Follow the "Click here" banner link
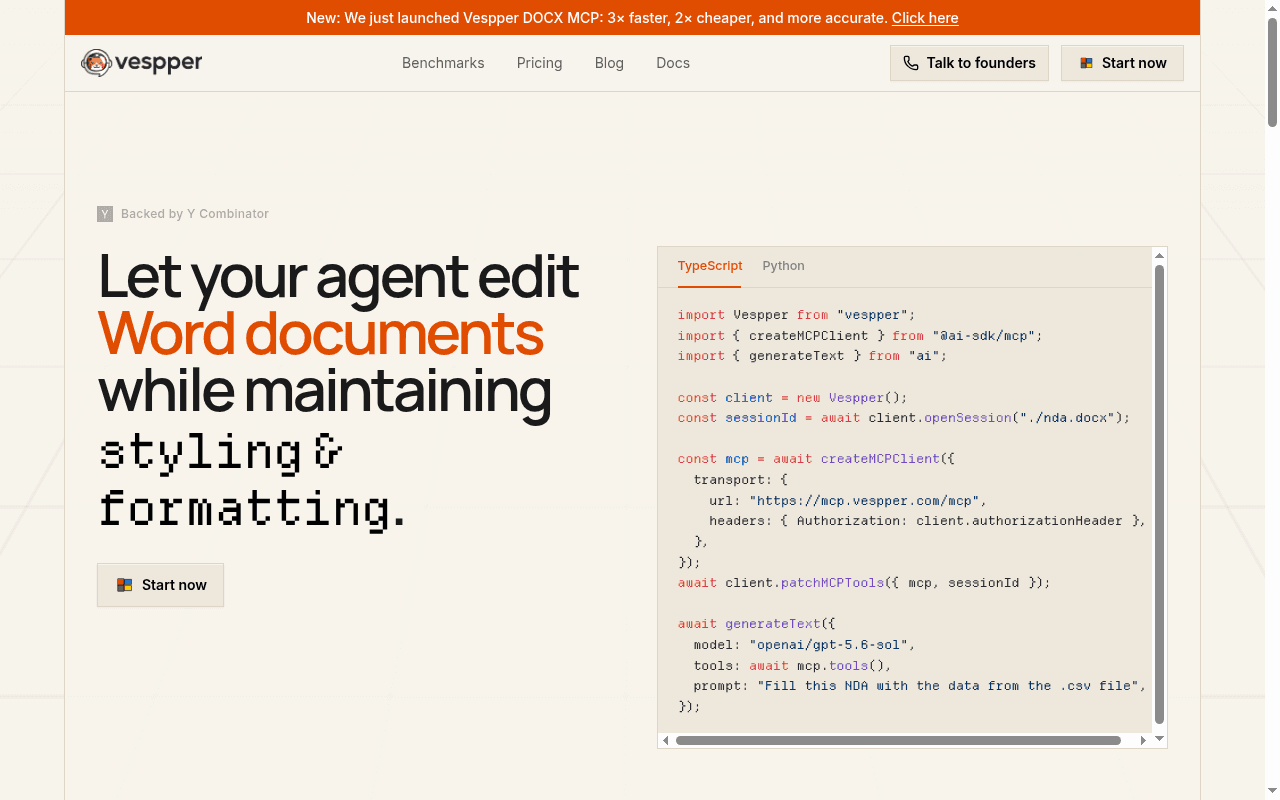Viewport: 1280px width, 800px height. pos(925,18)
